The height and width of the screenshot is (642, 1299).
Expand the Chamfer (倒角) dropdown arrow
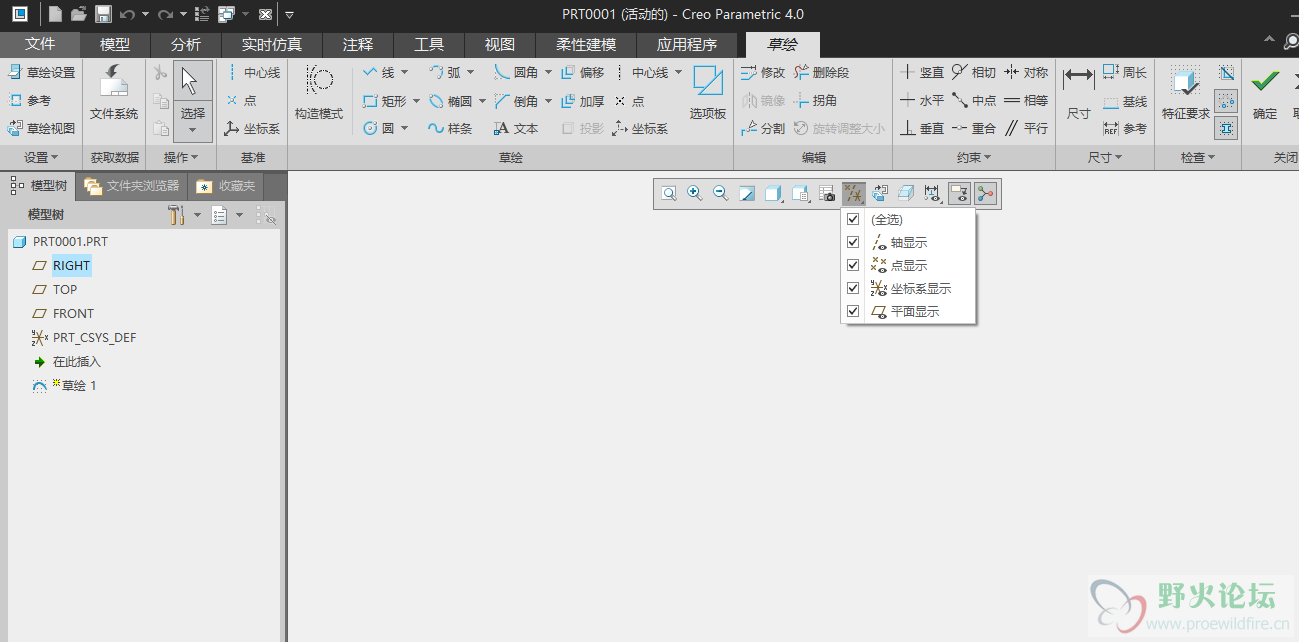[548, 101]
